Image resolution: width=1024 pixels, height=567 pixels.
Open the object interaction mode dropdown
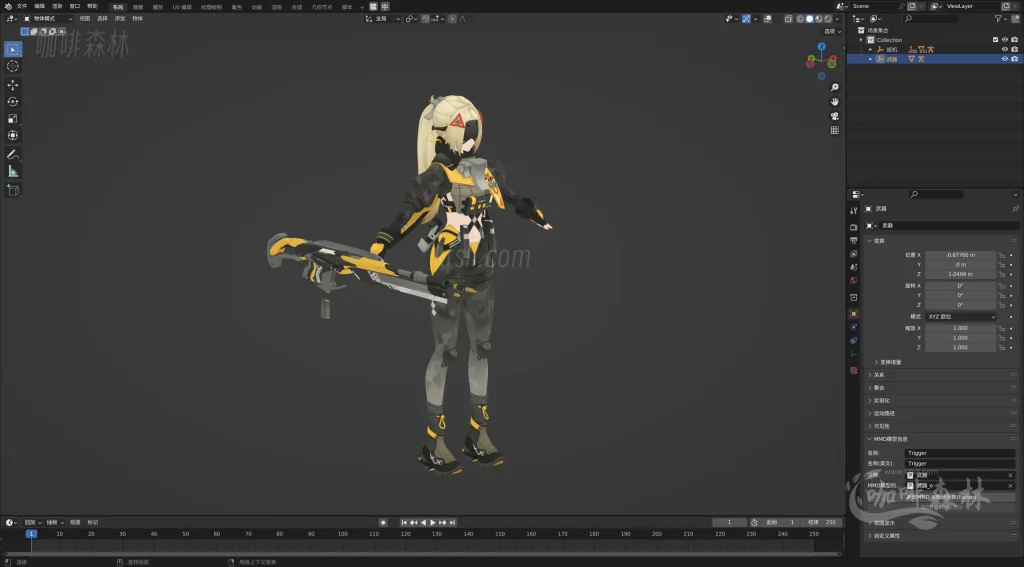(x=48, y=19)
